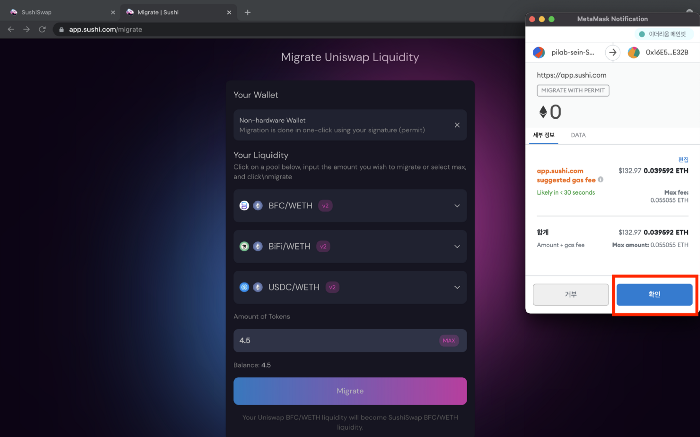Switch to the DATA tab in MetaMask
This screenshot has height=437, width=700.
578,134
